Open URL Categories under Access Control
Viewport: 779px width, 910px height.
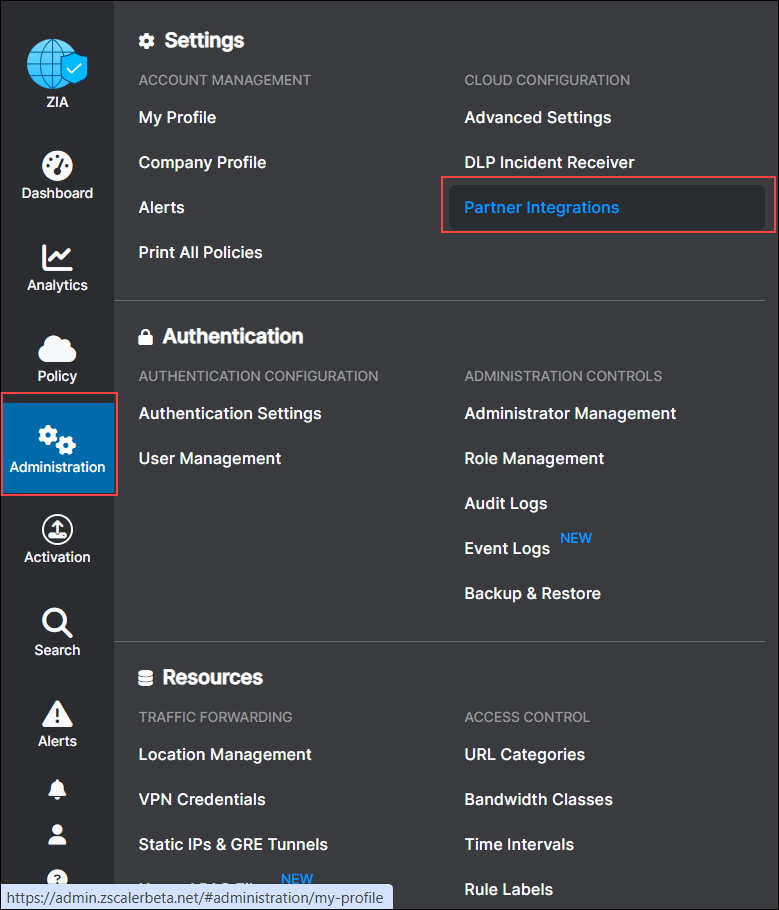click(x=524, y=754)
